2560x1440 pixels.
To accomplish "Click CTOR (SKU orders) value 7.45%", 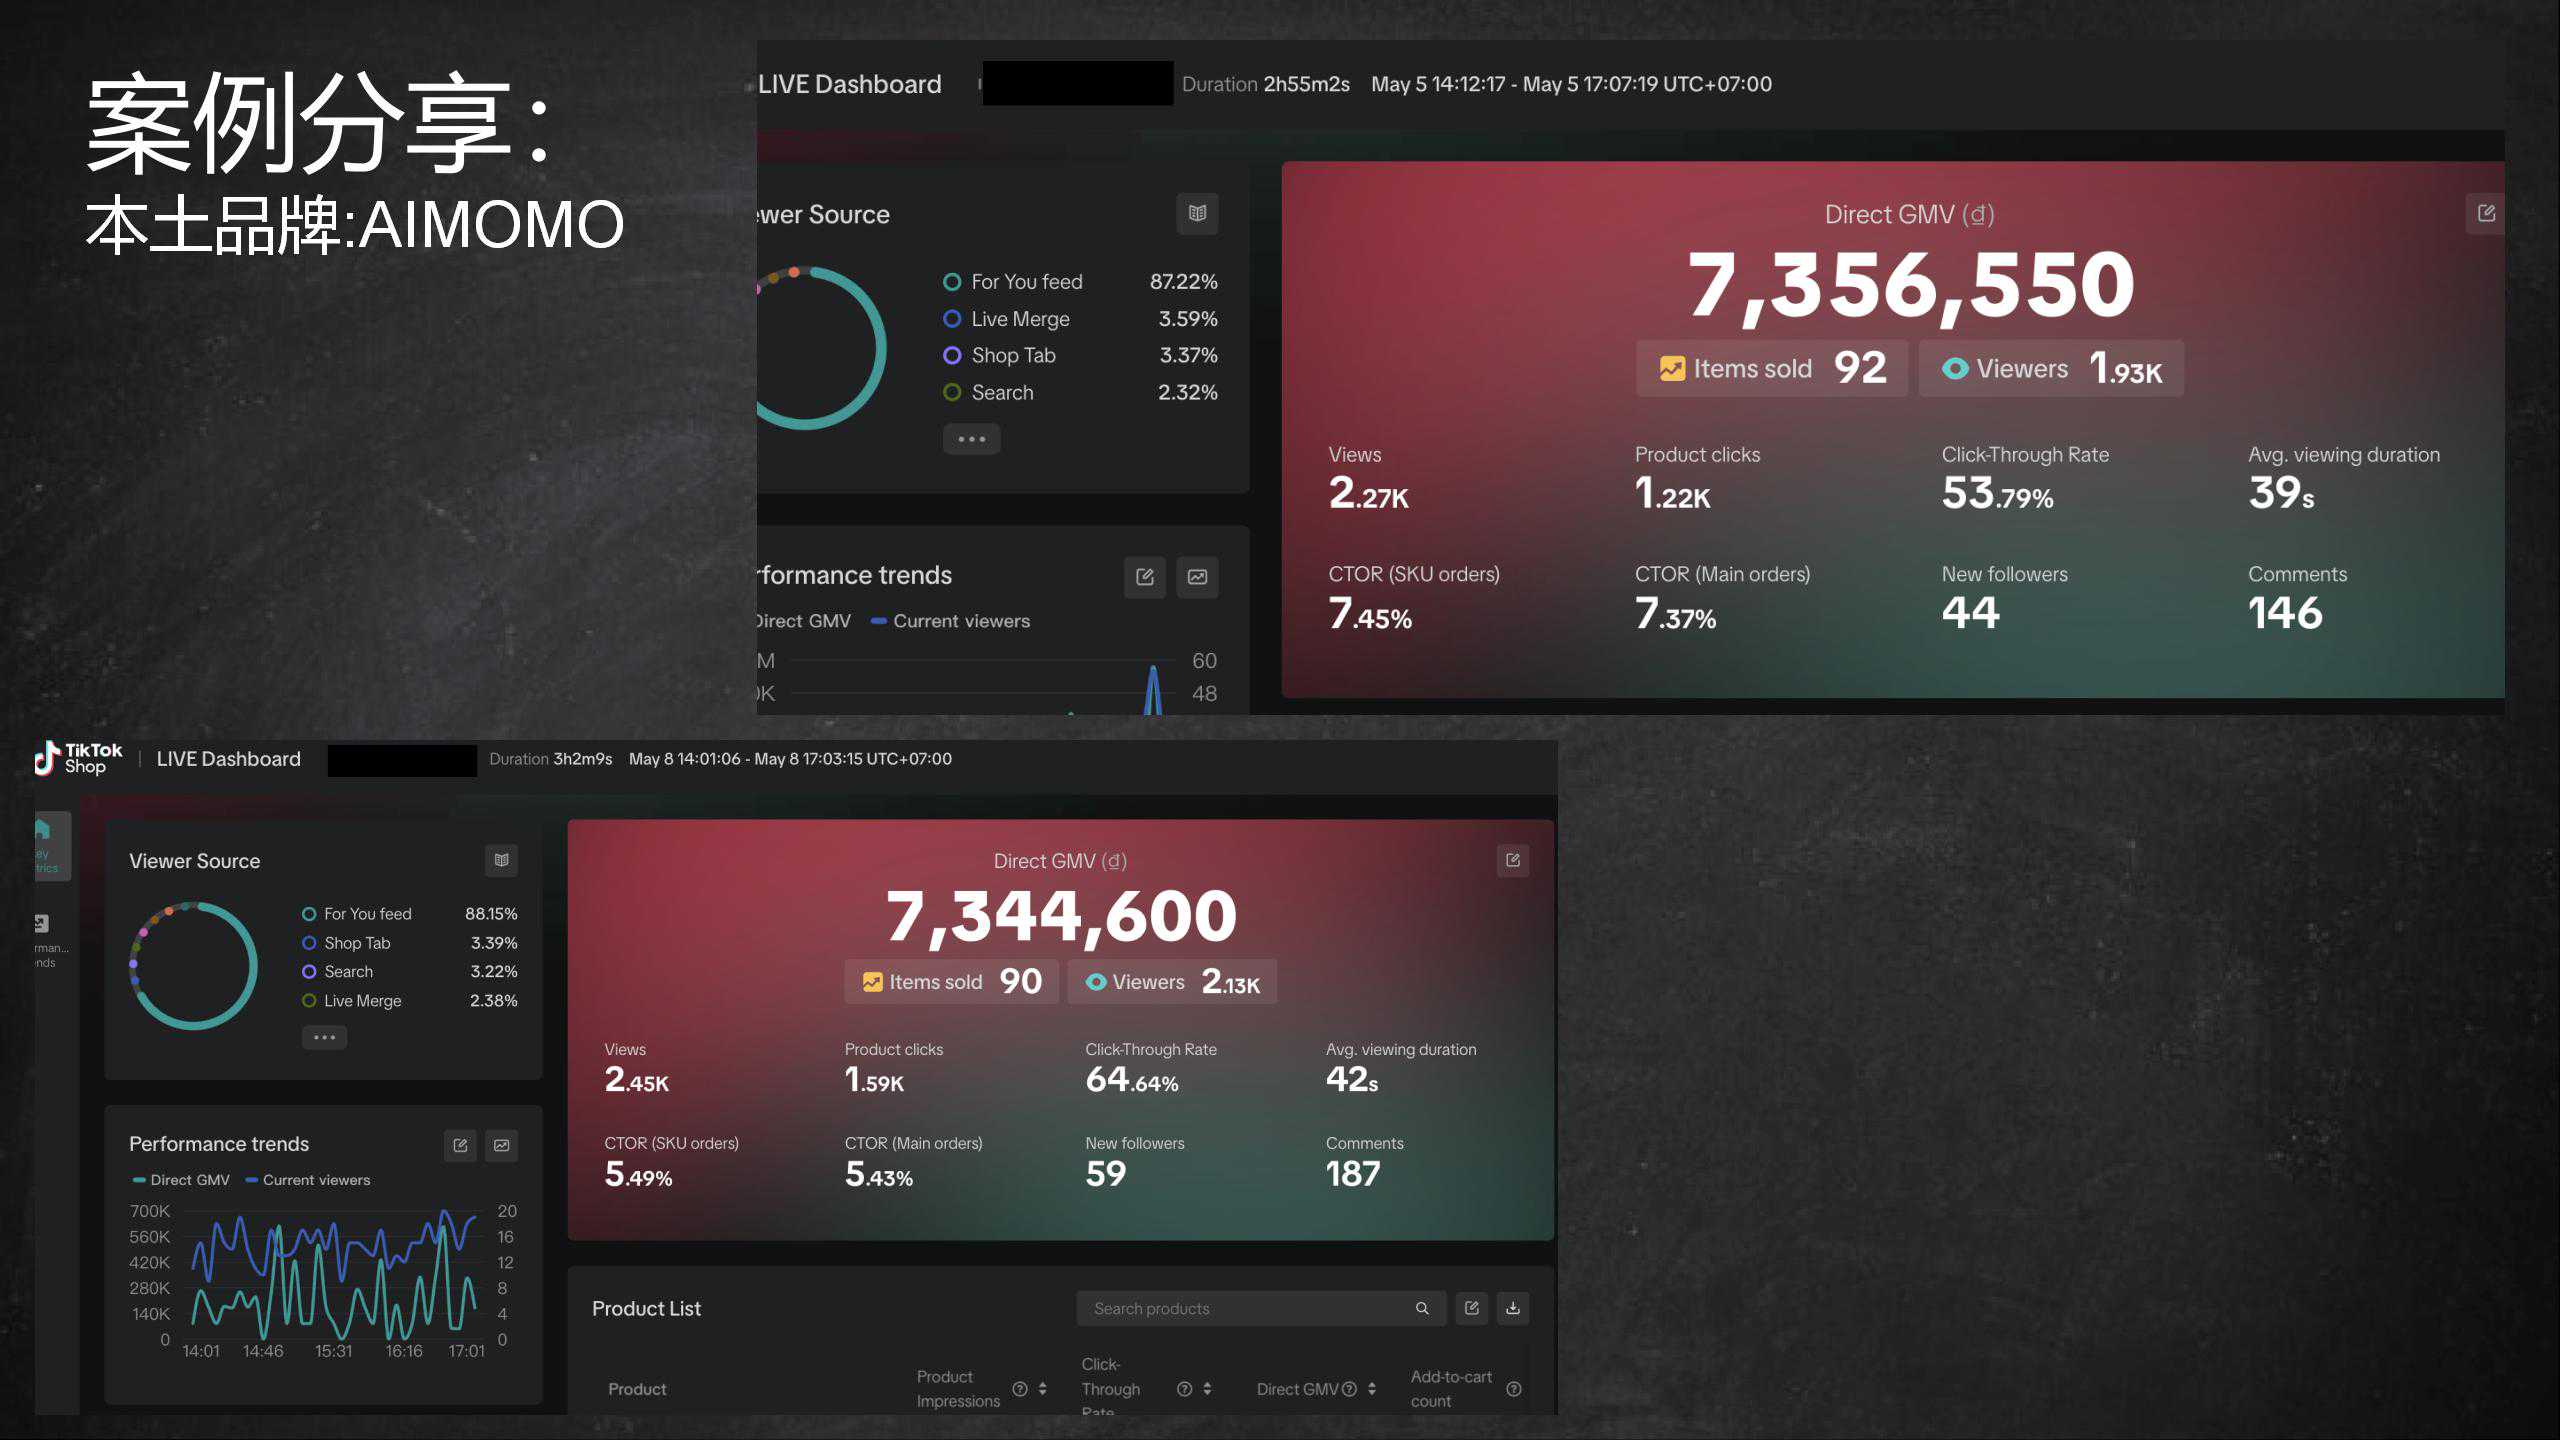I will pos(1370,613).
